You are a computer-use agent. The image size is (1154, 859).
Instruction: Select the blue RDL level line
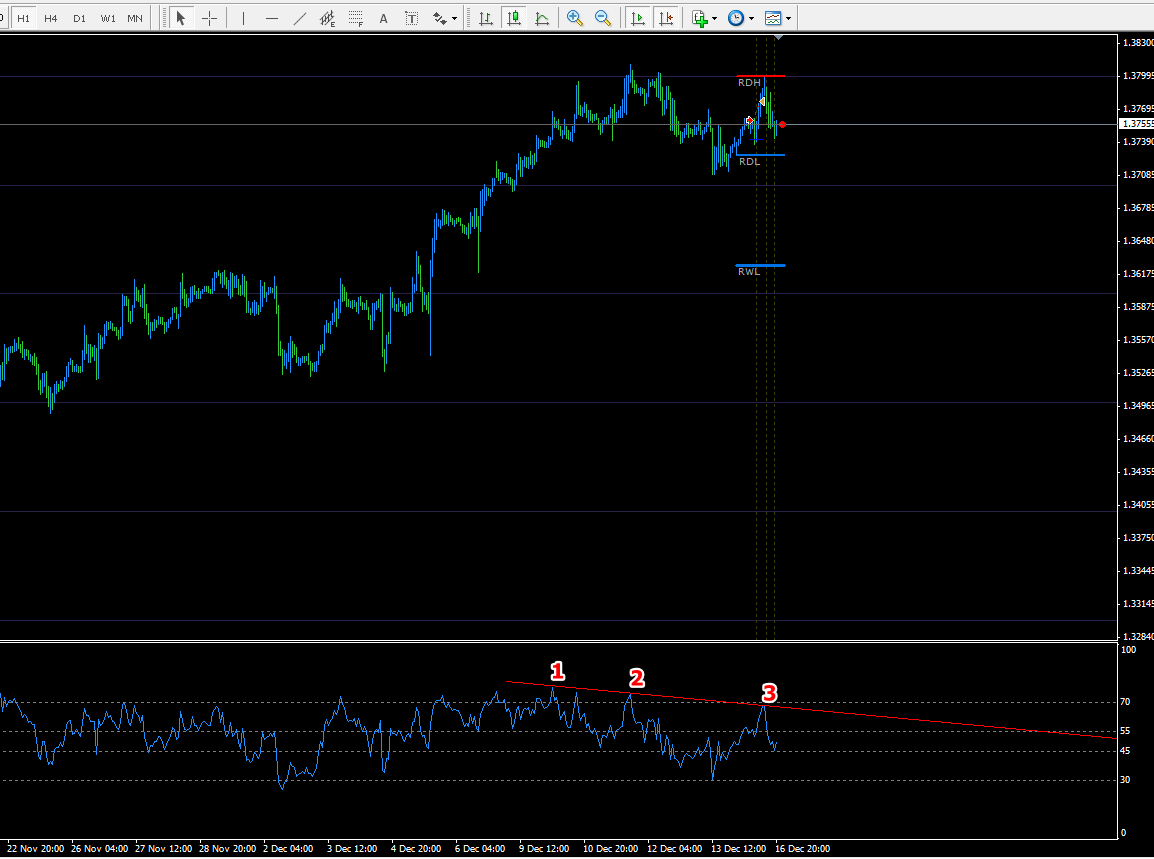click(x=760, y=155)
